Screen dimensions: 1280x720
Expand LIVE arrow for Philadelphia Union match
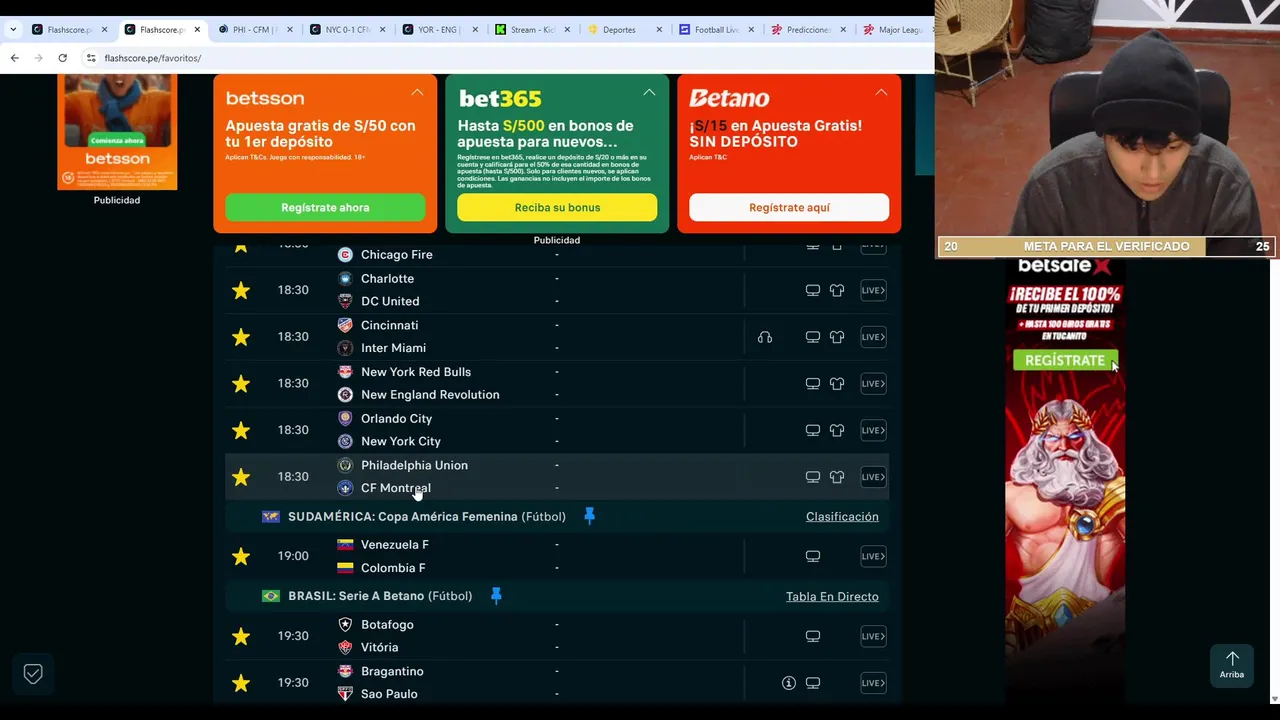coord(873,477)
